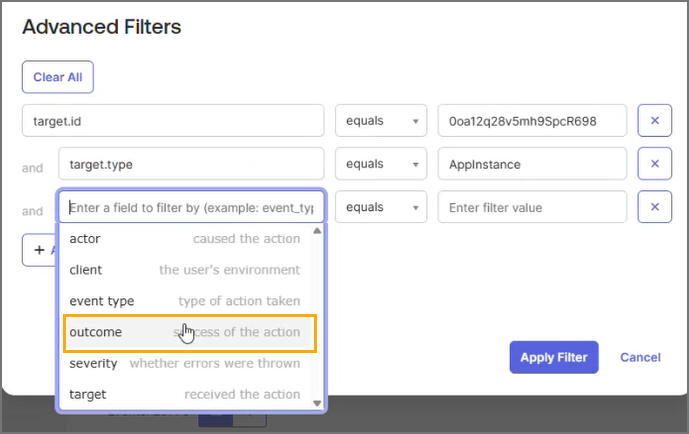Cancel the Advanced Filters dialog
Viewport: 689px width, 434px height.
pyautogui.click(x=640, y=357)
